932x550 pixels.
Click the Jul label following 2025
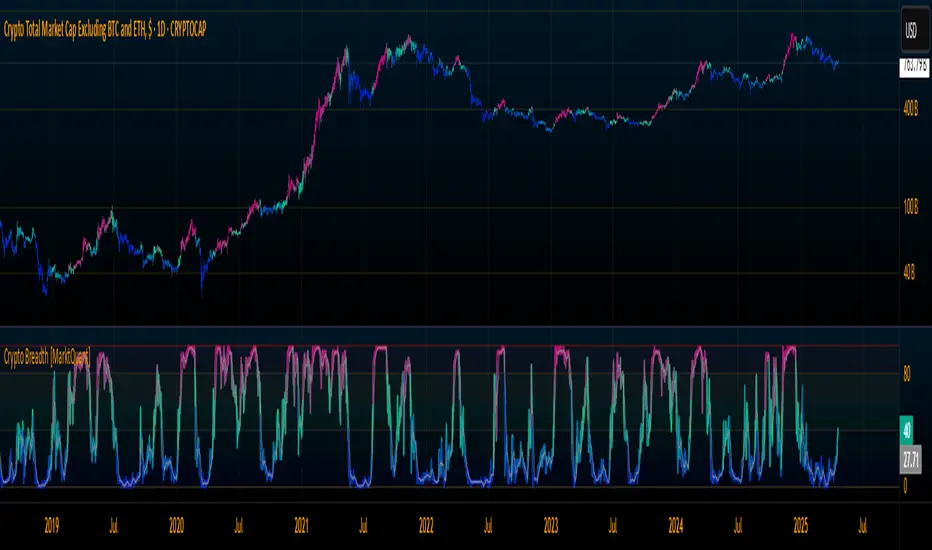point(862,526)
